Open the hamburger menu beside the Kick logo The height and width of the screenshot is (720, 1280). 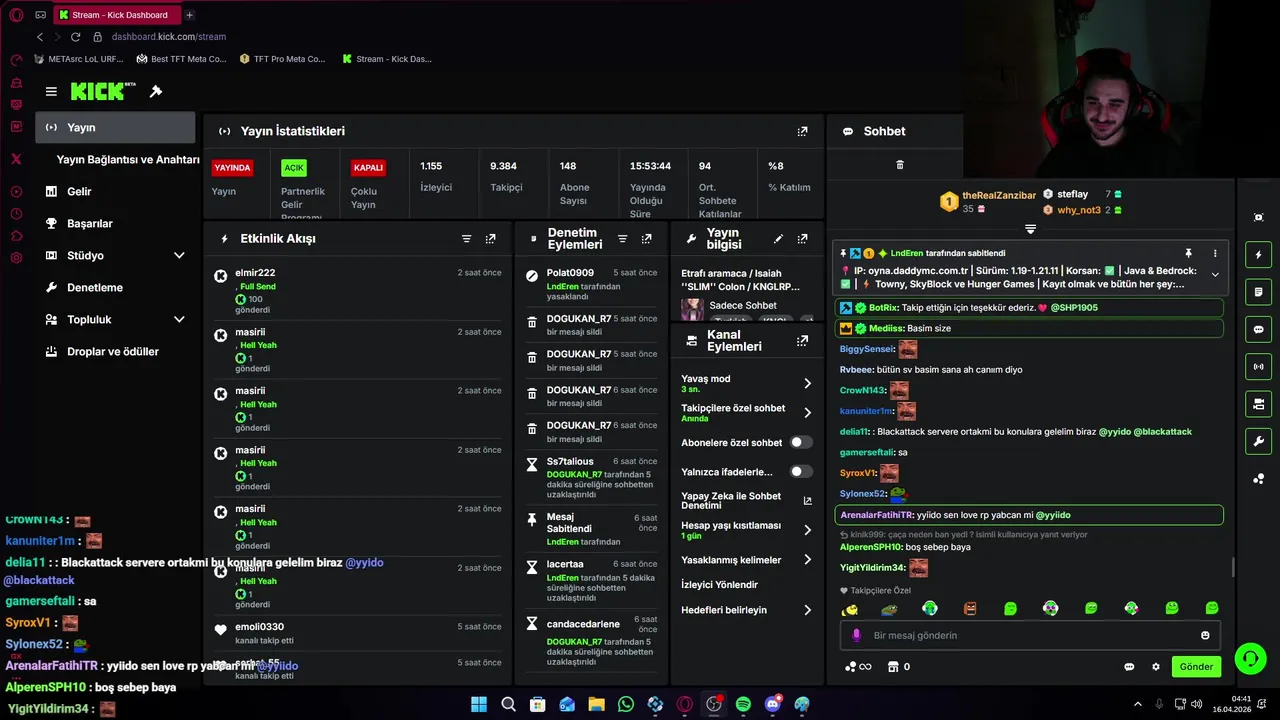click(51, 91)
